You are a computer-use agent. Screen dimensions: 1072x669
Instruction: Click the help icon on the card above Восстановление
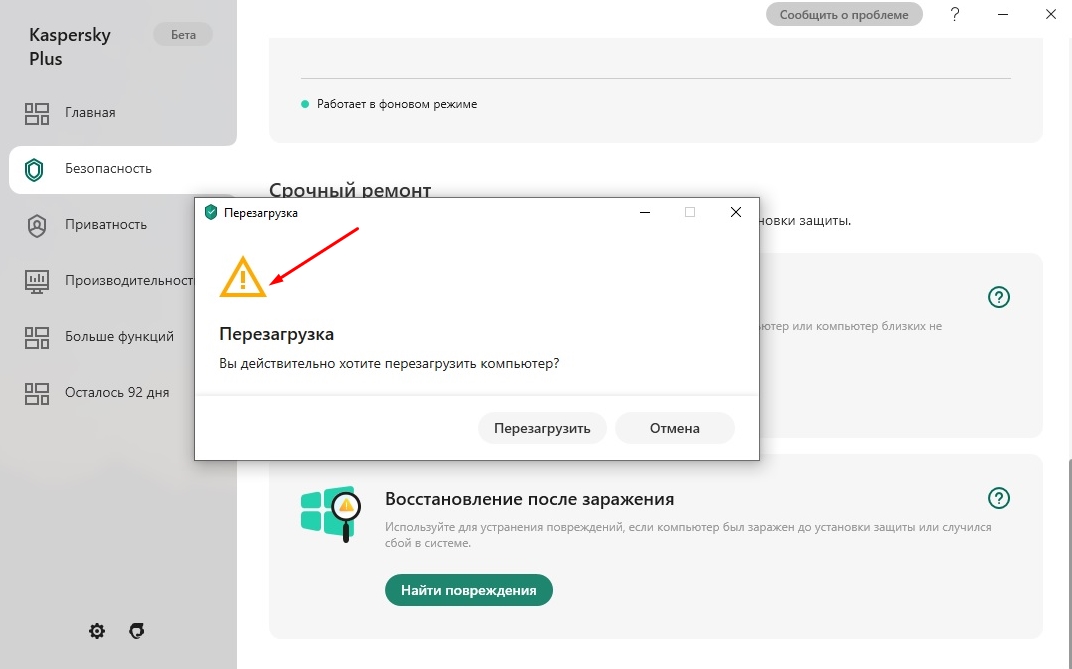pyautogui.click(x=999, y=297)
